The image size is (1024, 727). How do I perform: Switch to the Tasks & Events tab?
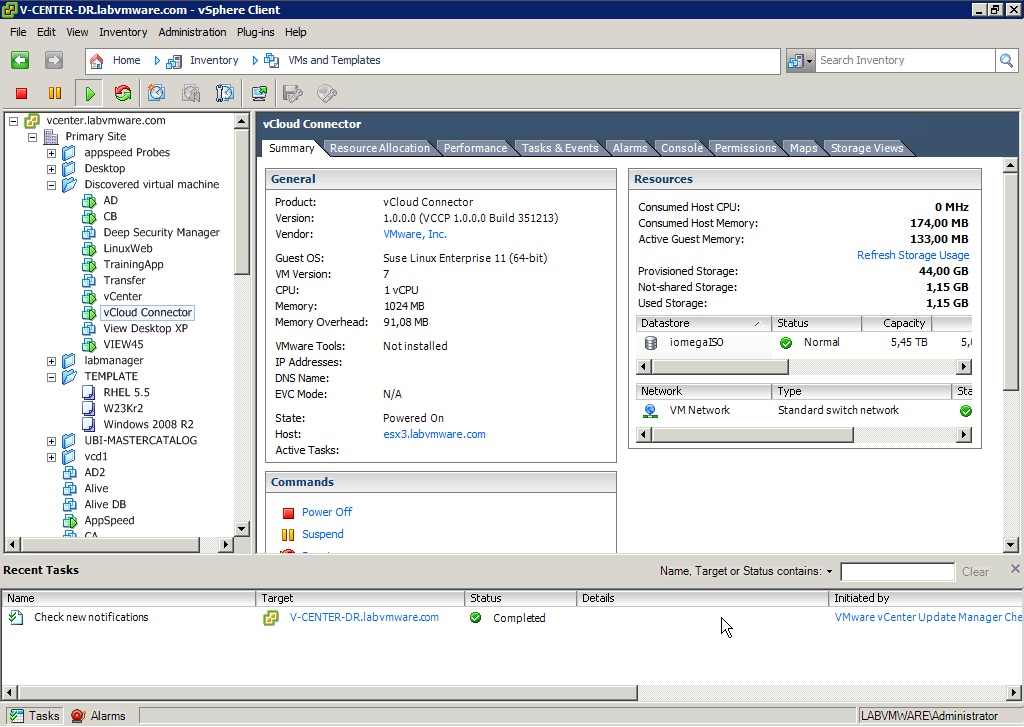560,148
